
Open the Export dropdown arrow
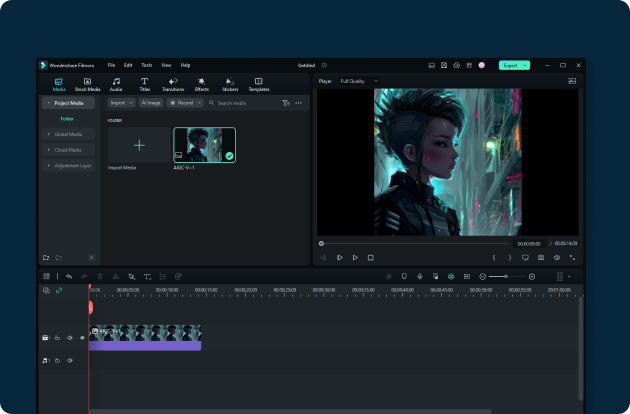pyautogui.click(x=525, y=65)
